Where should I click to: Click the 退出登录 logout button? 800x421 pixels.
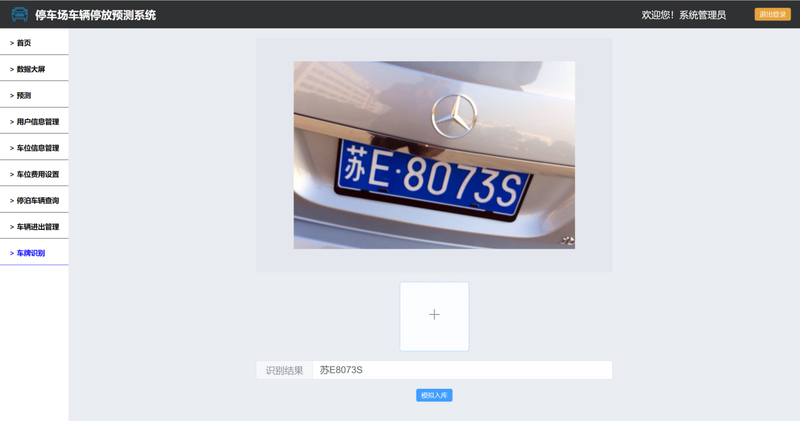pos(772,14)
